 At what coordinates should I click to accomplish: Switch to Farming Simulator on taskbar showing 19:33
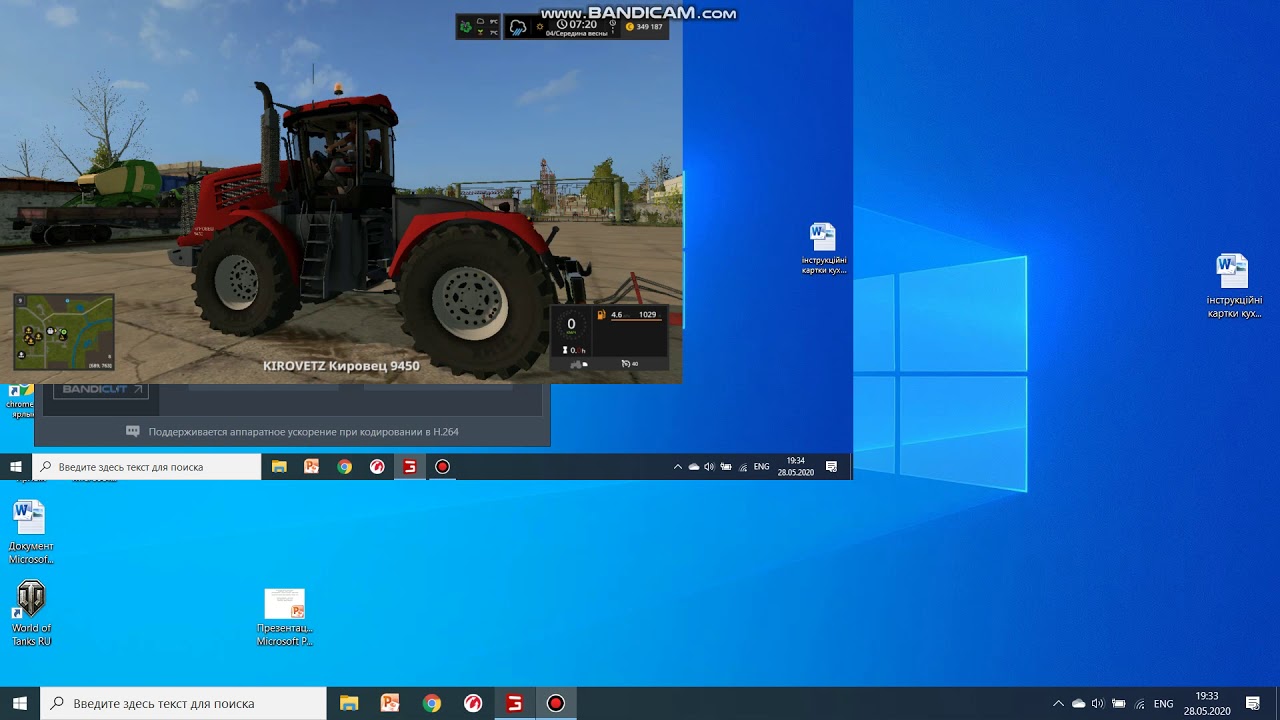click(514, 704)
